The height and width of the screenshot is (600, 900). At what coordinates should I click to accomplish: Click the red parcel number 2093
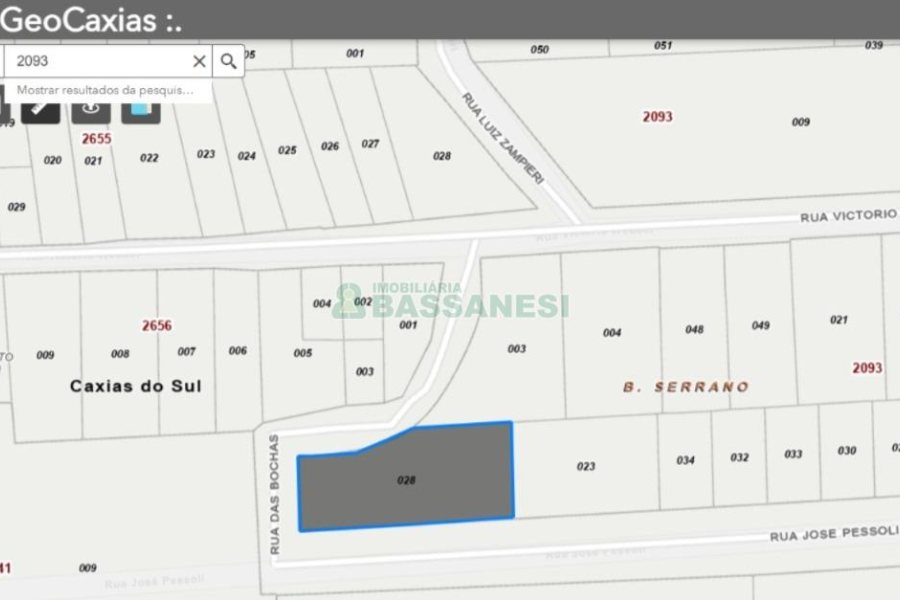coord(658,116)
